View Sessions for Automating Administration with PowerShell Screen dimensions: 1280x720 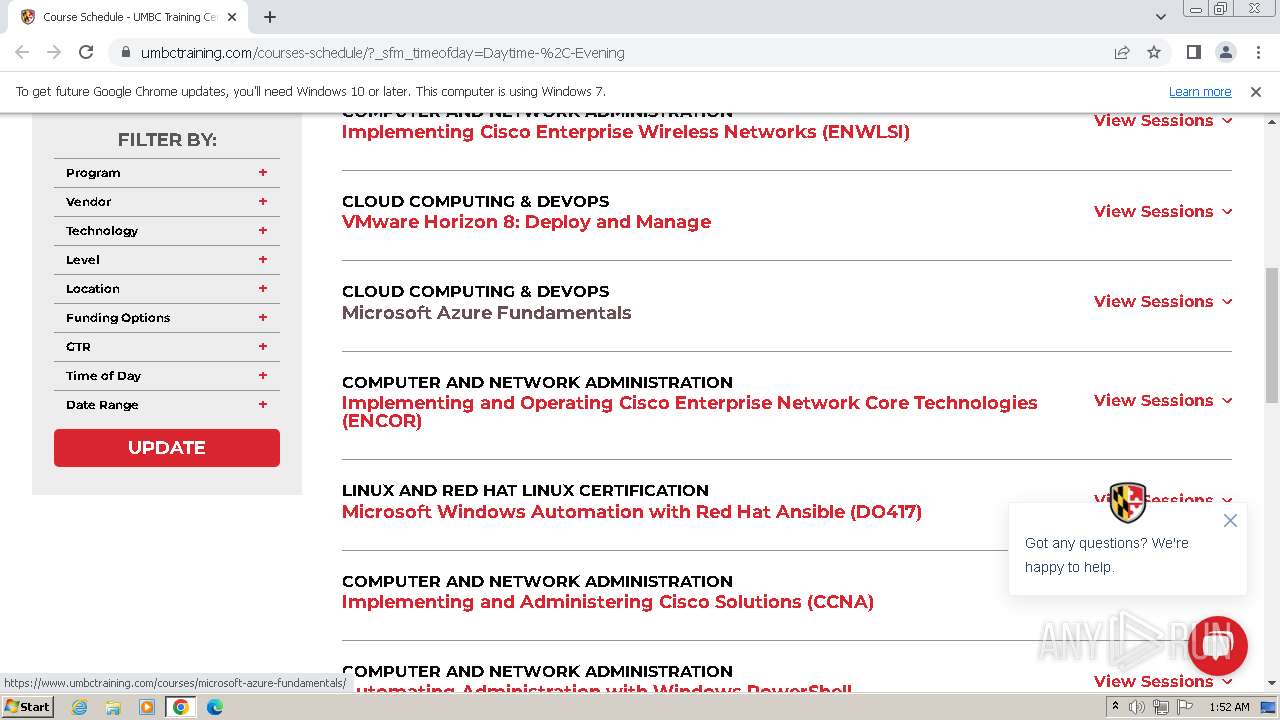1163,681
